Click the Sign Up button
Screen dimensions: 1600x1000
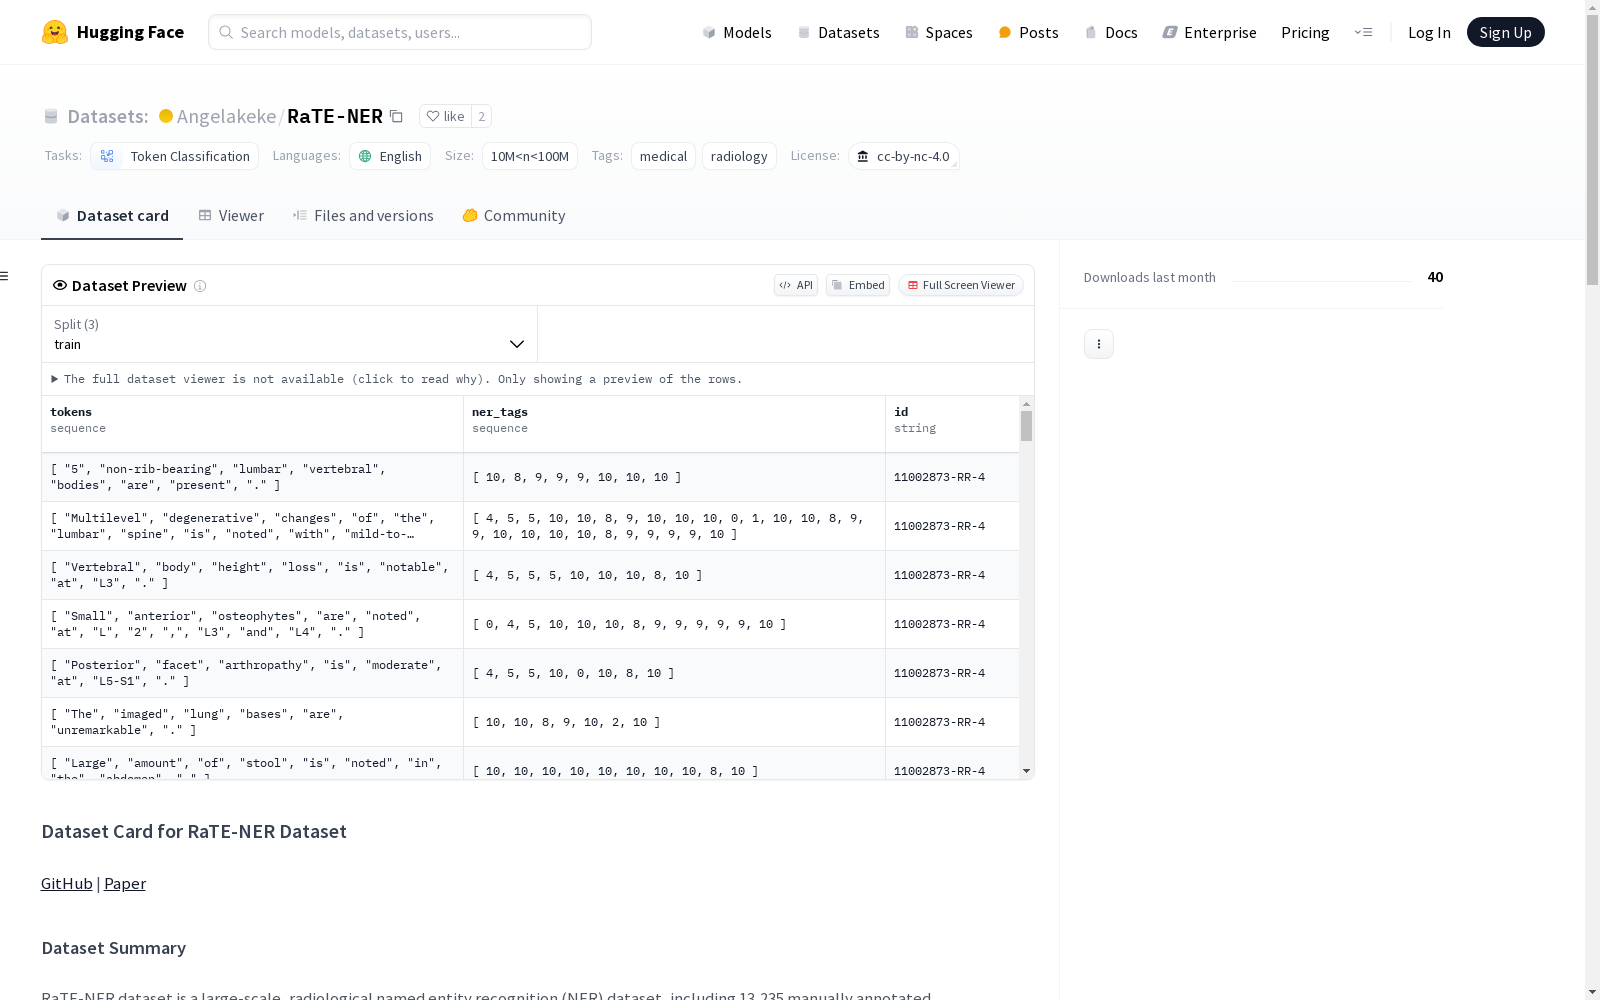point(1505,32)
